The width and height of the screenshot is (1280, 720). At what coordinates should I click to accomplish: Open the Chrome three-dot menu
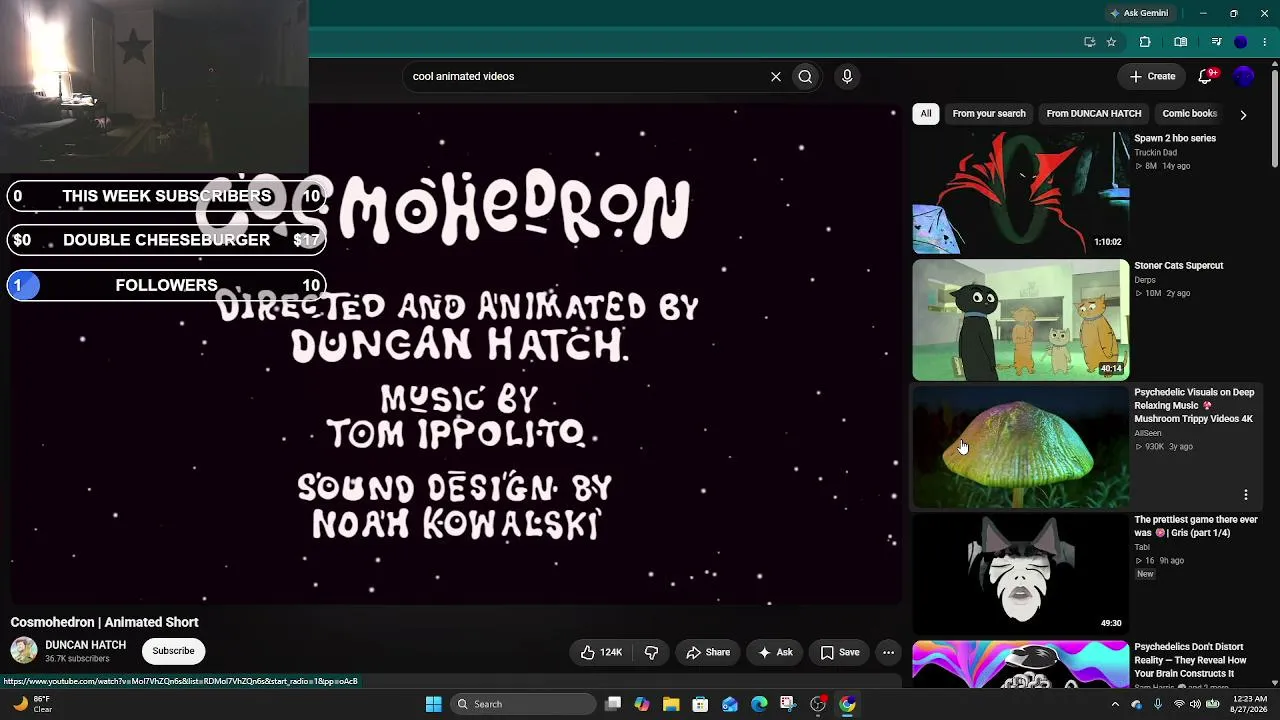[1265, 42]
